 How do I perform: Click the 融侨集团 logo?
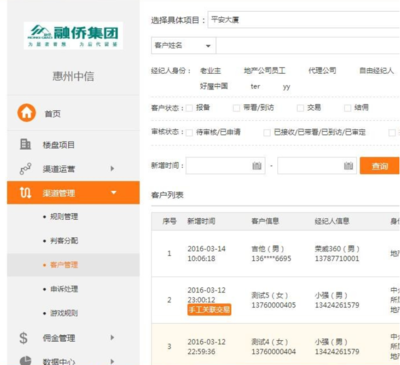(73, 36)
